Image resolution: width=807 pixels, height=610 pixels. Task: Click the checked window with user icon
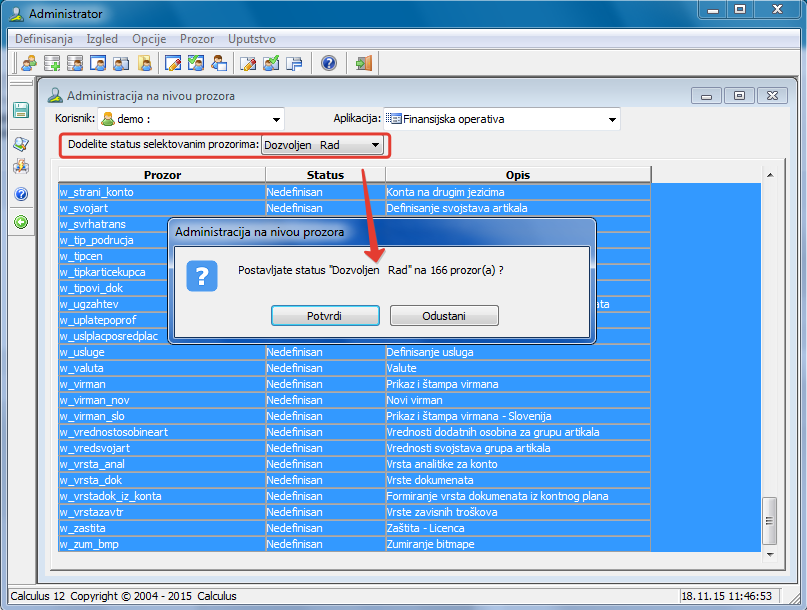tap(196, 63)
